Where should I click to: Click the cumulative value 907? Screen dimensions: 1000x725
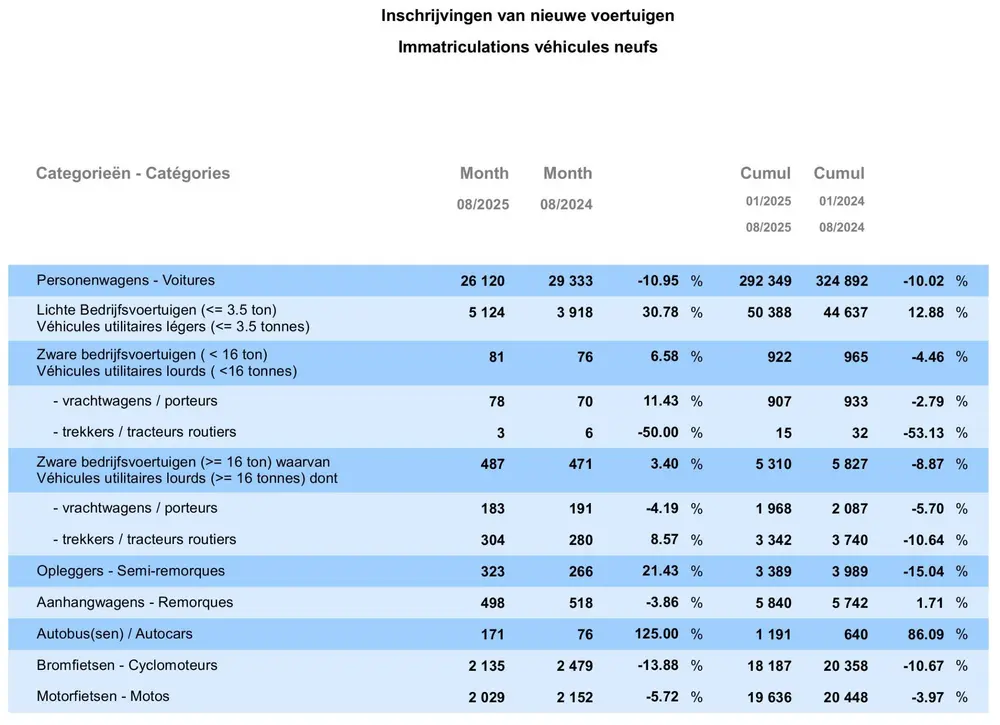coord(779,402)
